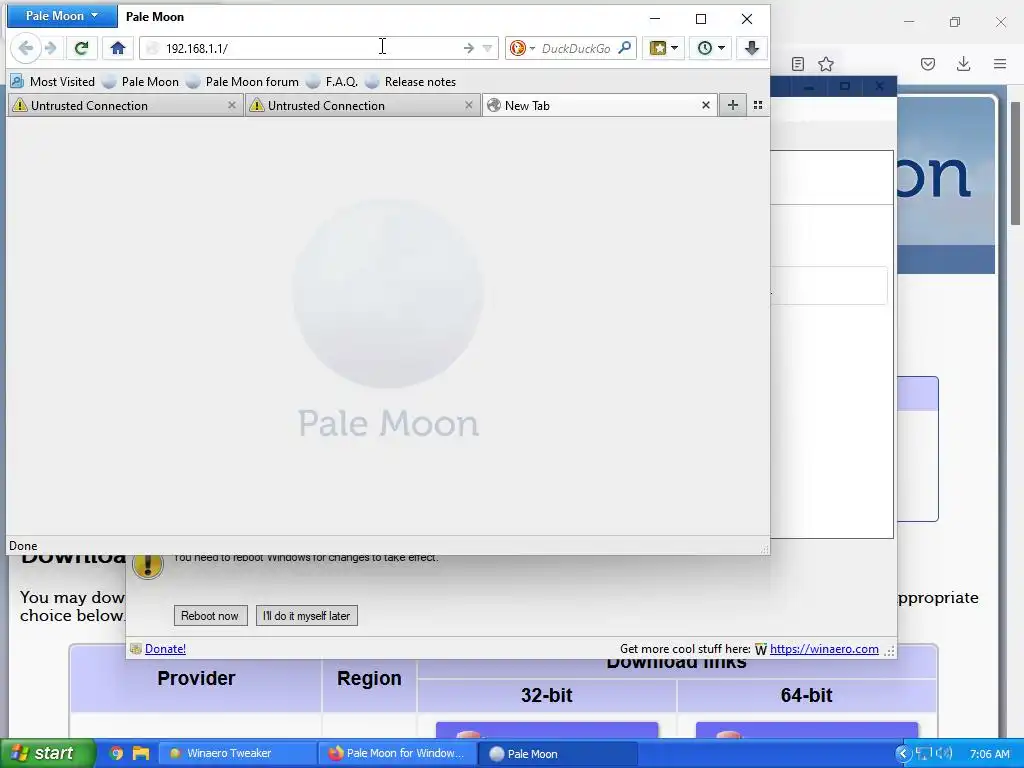Close the second Untrusted Connection tab
The width and height of the screenshot is (1024, 768).
pyautogui.click(x=469, y=105)
